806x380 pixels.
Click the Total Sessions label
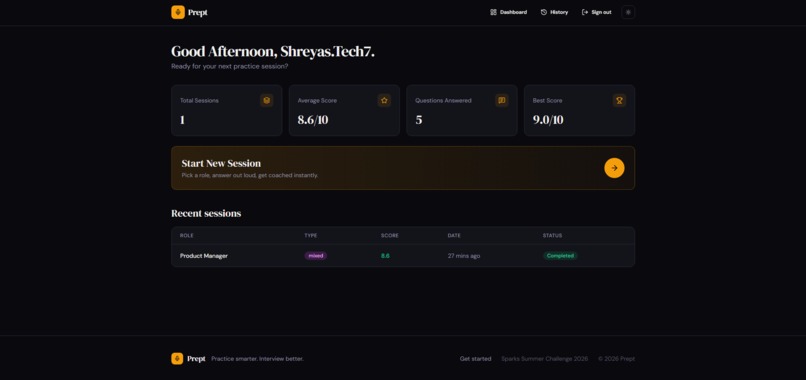click(199, 101)
